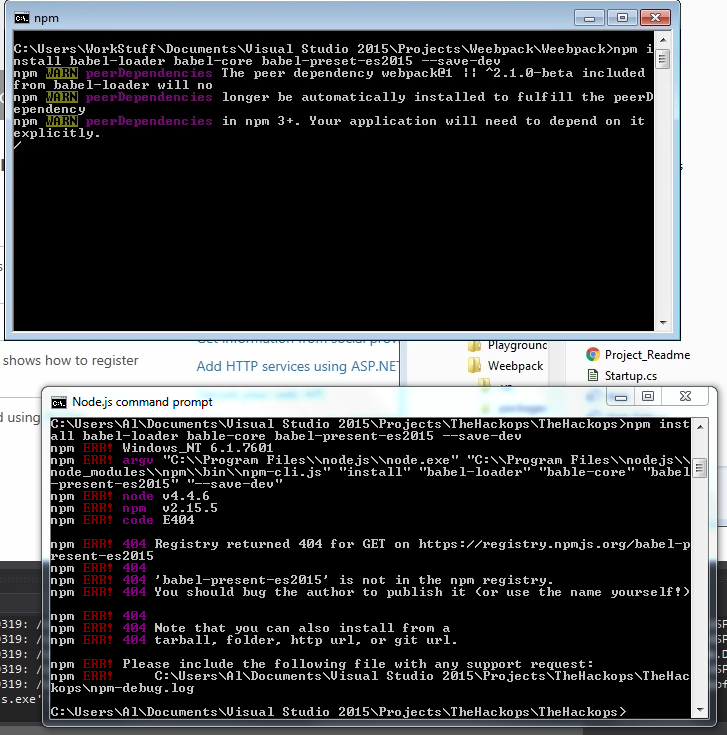Maximize the Node.js command prompt window
Image resolution: width=727 pixels, height=735 pixels.
click(648, 397)
